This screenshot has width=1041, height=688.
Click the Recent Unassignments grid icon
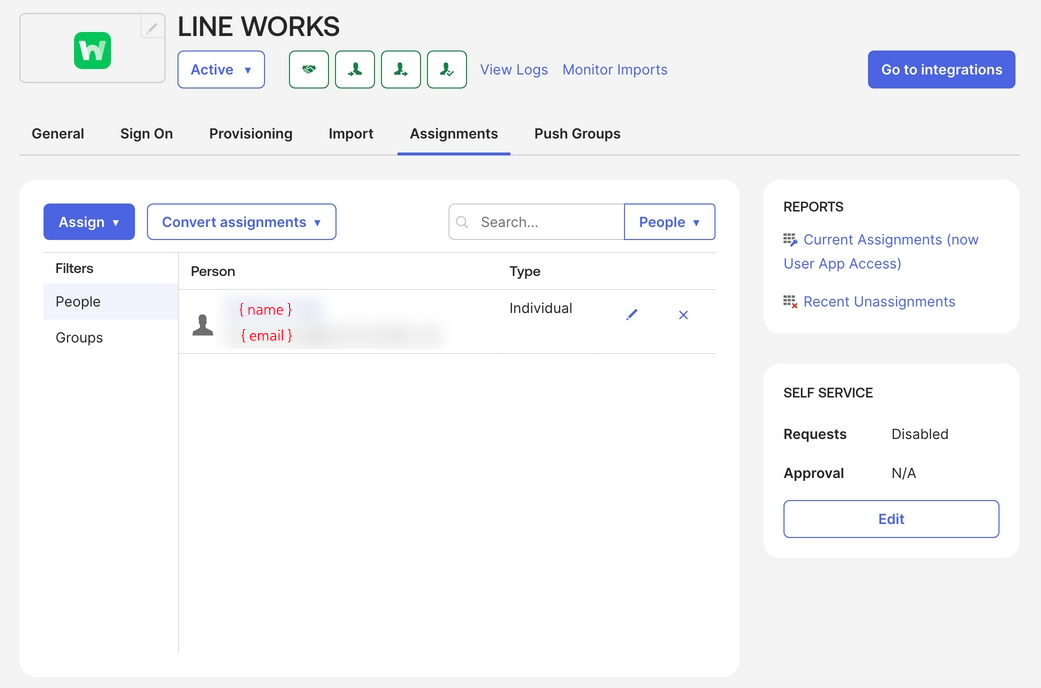click(790, 301)
